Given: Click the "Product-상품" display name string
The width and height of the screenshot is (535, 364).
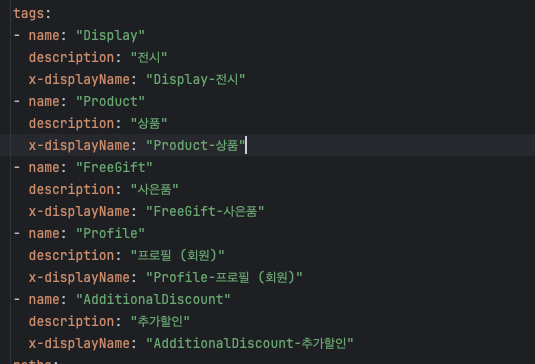Looking at the screenshot, I should 196,145.
